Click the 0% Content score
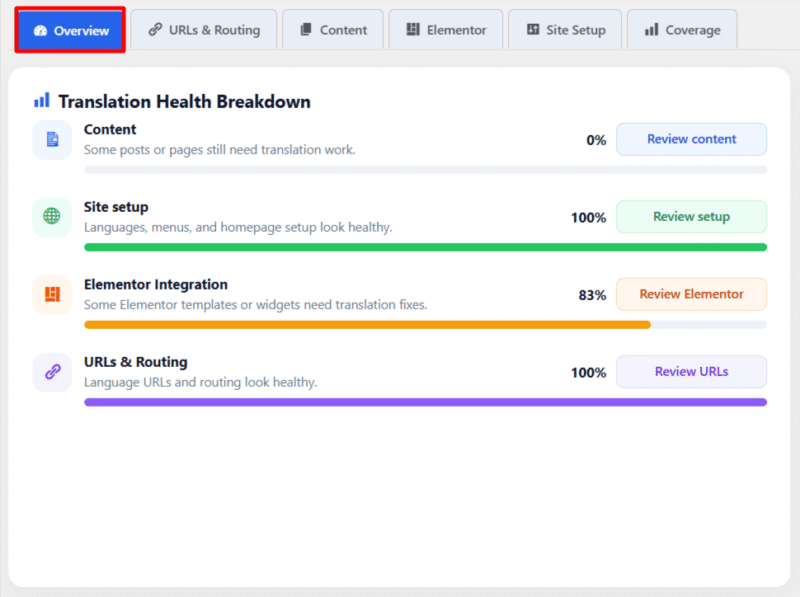800x597 pixels. pyautogui.click(x=596, y=140)
